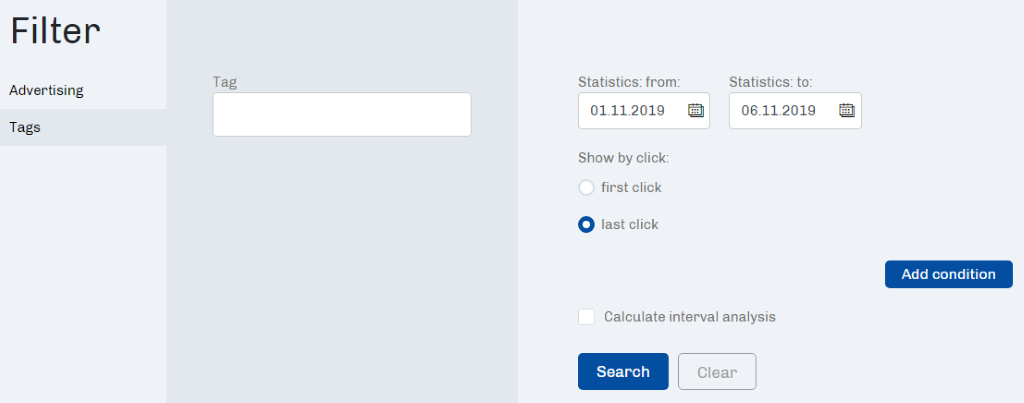1024x403 pixels.
Task: Click the 'Calculate interval analysis' label text
Action: click(690, 317)
